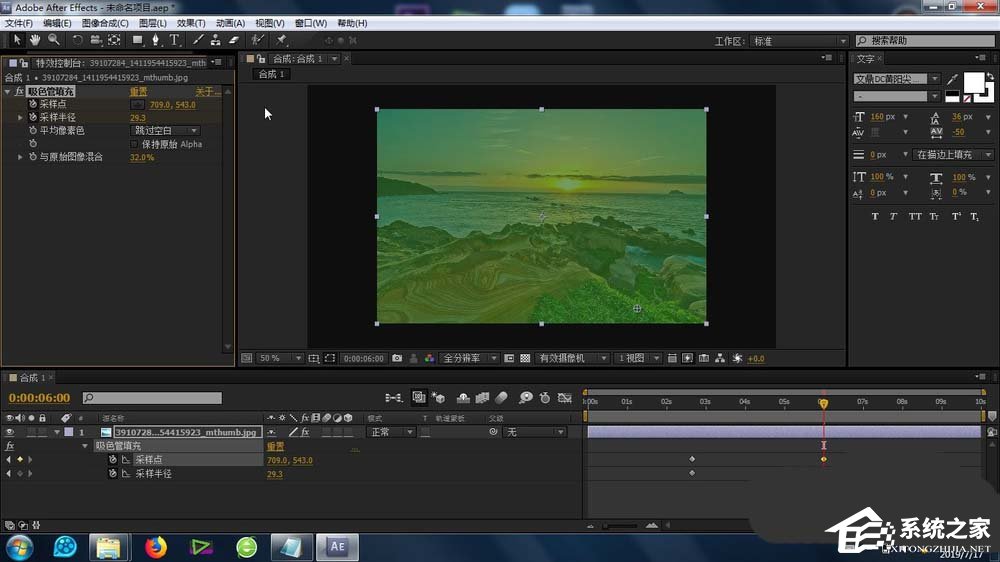
Task: Click 重置 in the effect controls panel
Action: (138, 92)
